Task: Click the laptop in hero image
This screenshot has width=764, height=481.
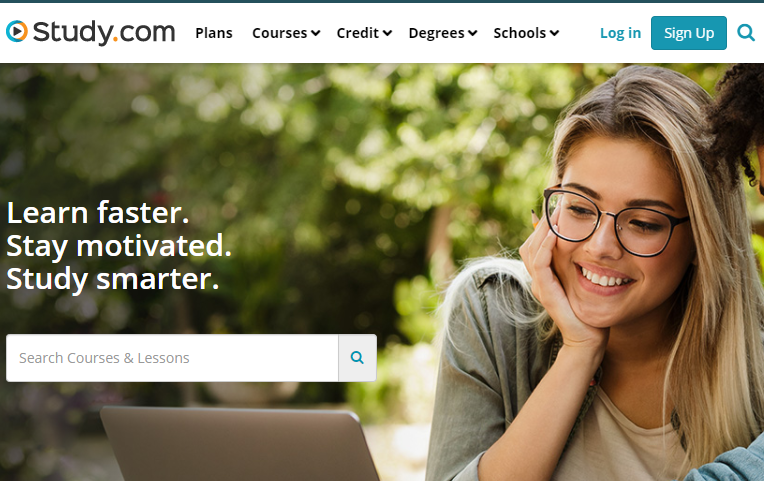Action: (x=239, y=443)
